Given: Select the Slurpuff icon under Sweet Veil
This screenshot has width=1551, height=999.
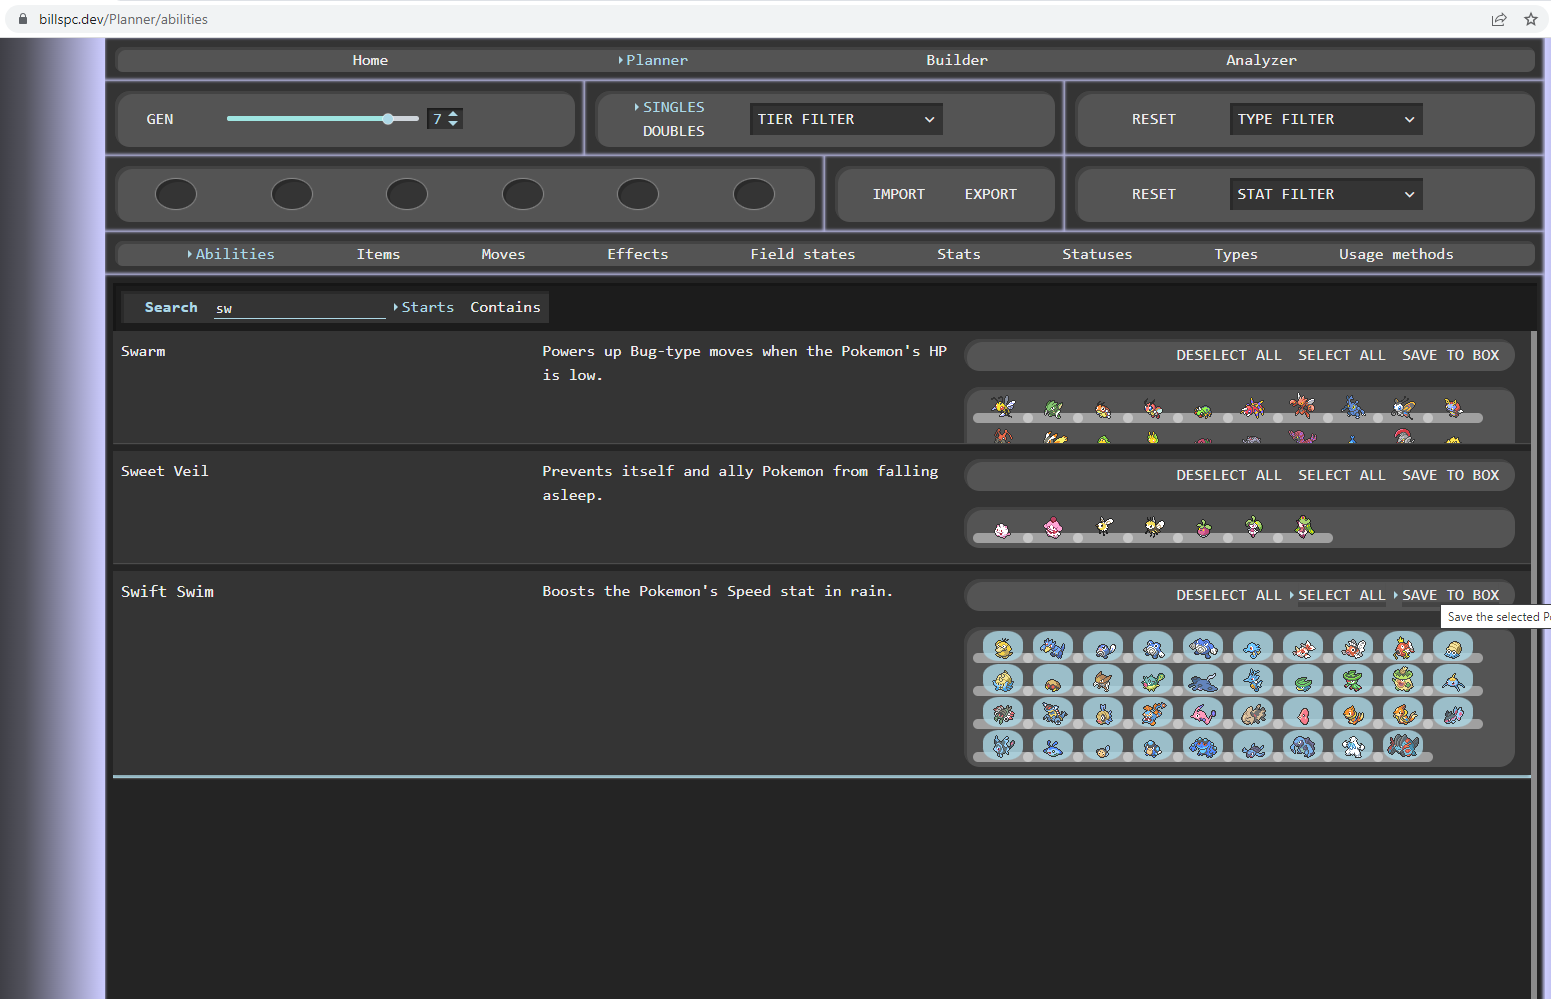Looking at the screenshot, I should tap(1053, 527).
